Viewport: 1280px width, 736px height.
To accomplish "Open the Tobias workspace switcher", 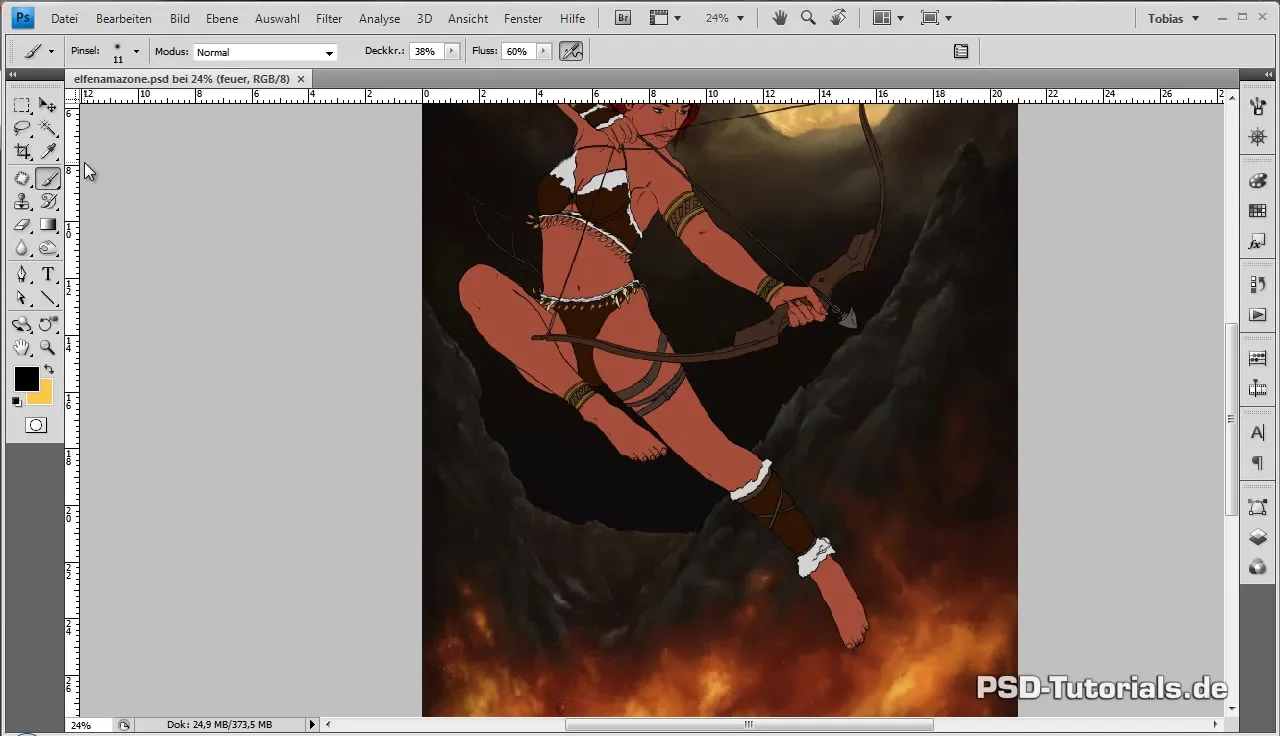I will click(1173, 18).
